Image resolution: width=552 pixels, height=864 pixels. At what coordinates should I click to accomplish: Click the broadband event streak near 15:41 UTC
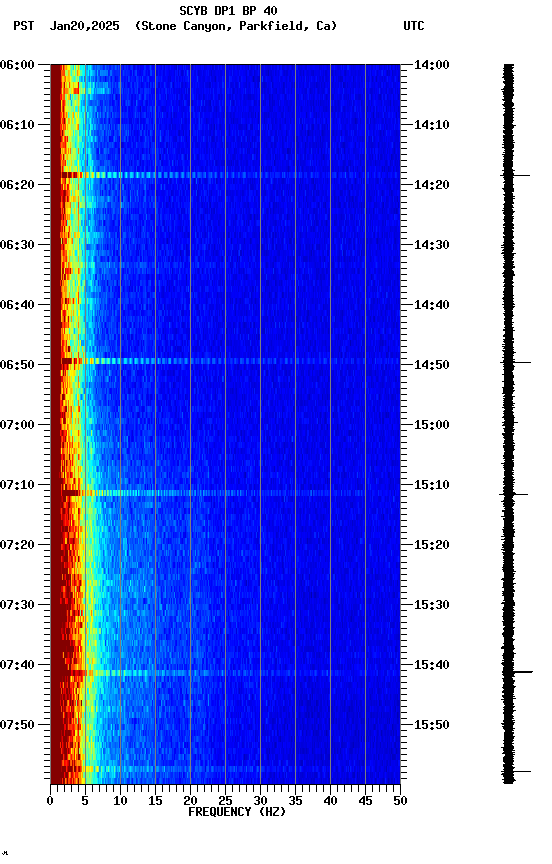pos(225,673)
